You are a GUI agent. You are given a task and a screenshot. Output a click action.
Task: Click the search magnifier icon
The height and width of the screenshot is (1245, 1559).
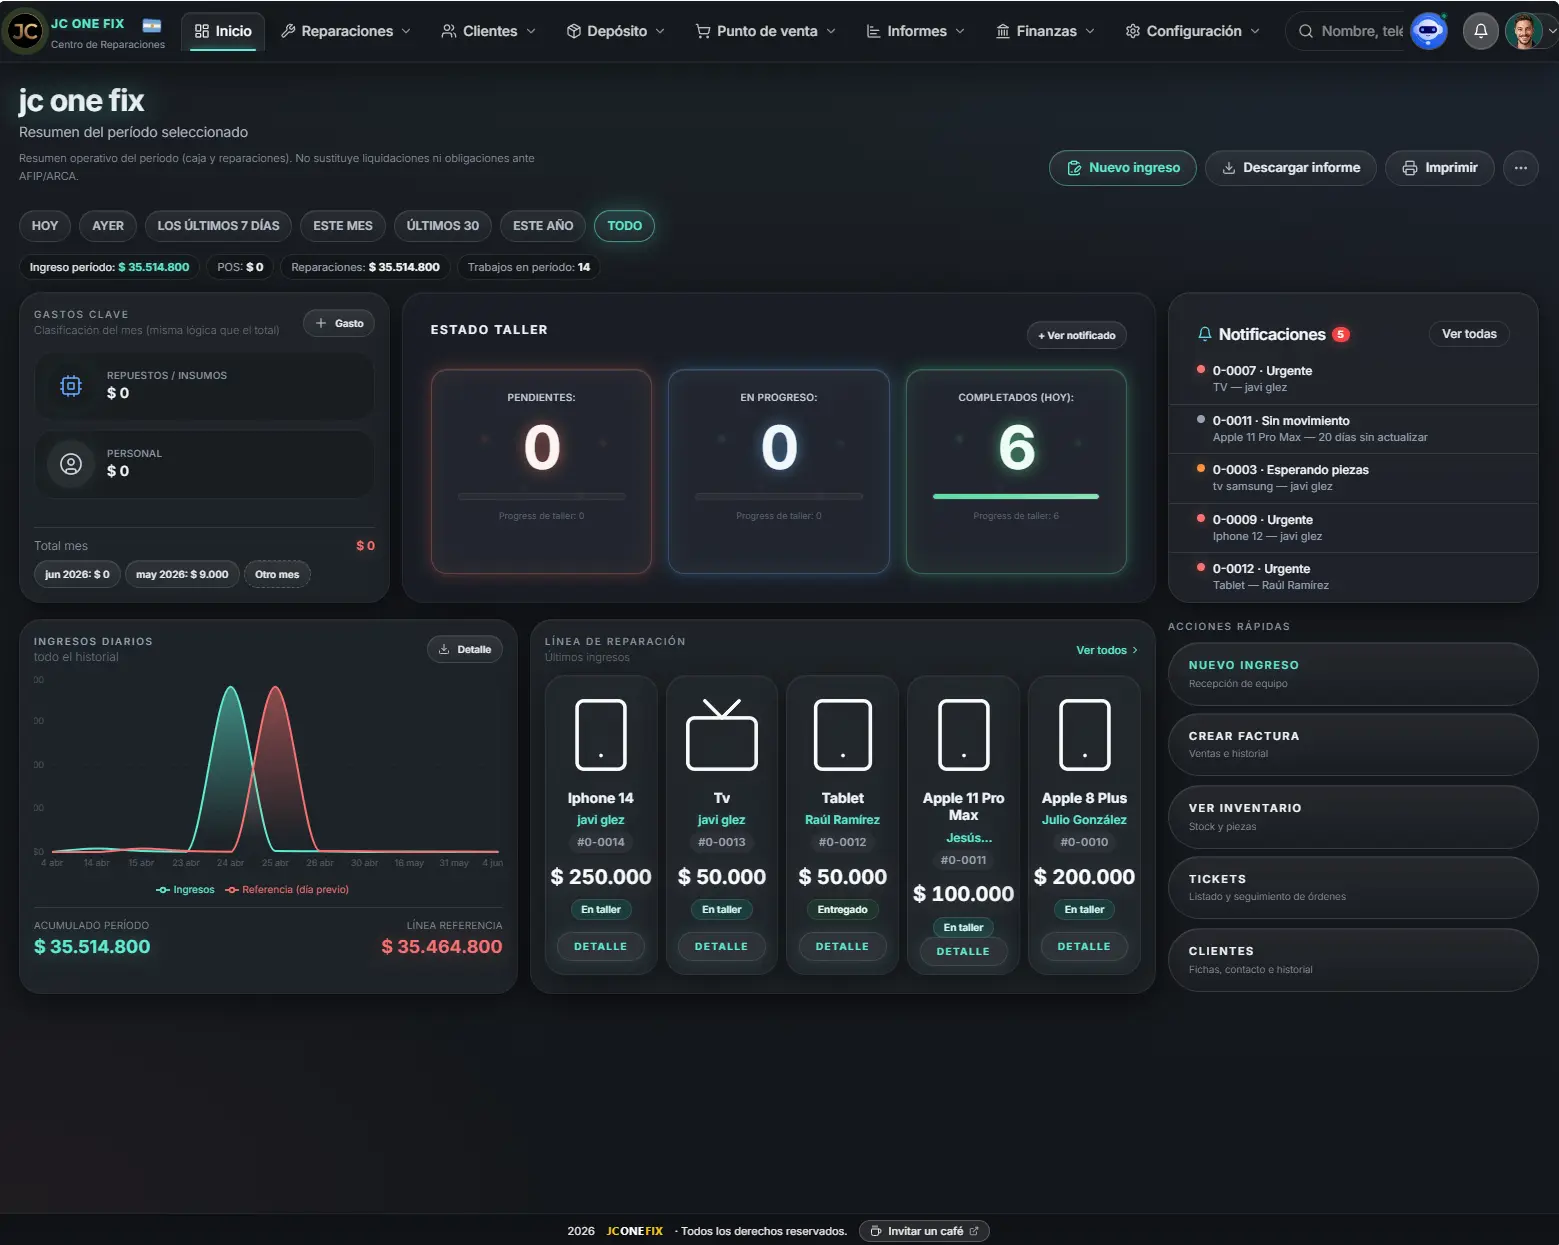pos(1306,31)
